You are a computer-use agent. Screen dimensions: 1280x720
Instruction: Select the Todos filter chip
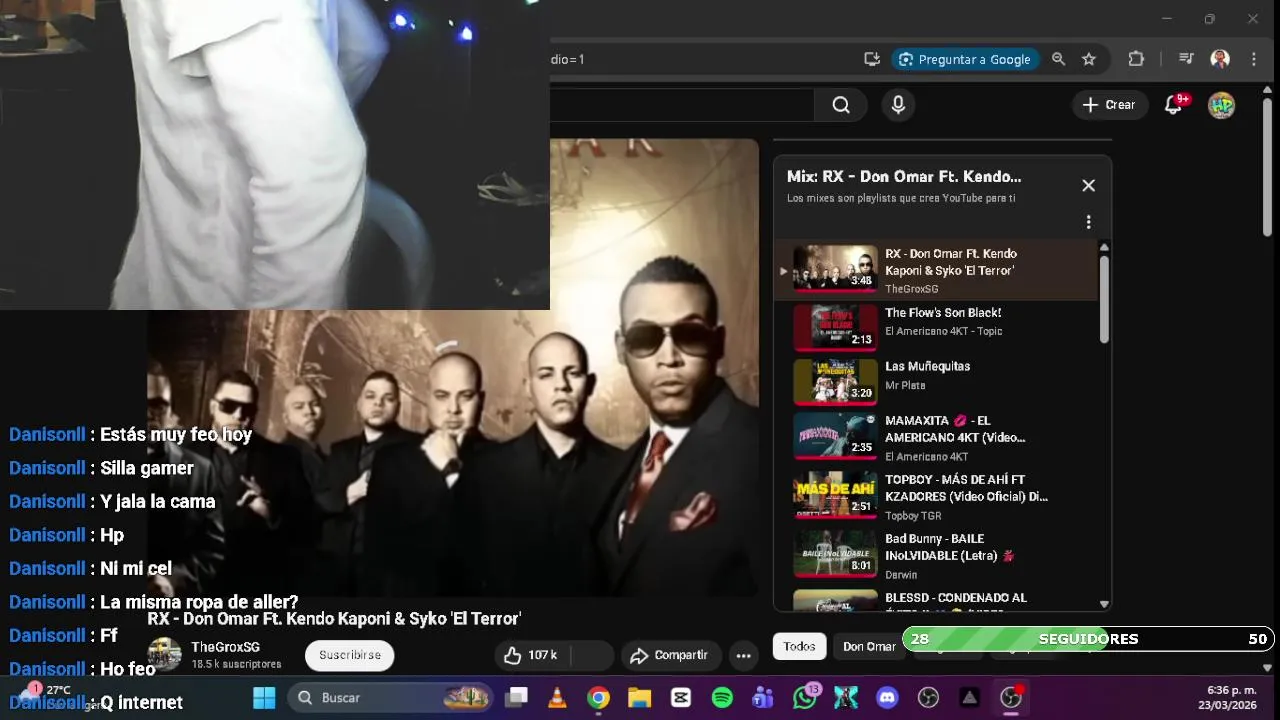coord(799,646)
